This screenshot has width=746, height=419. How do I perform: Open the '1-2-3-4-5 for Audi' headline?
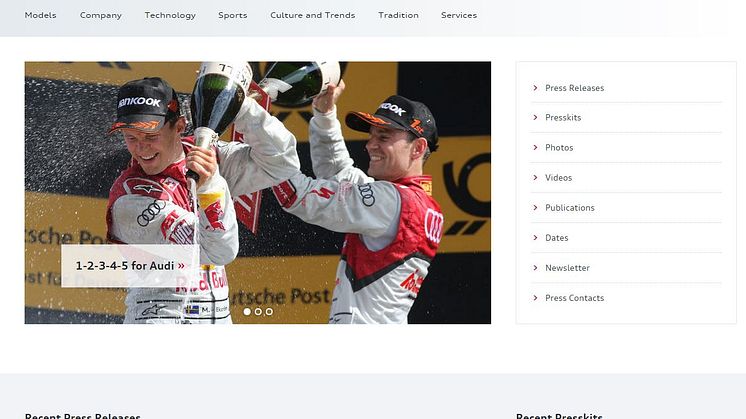(130, 265)
